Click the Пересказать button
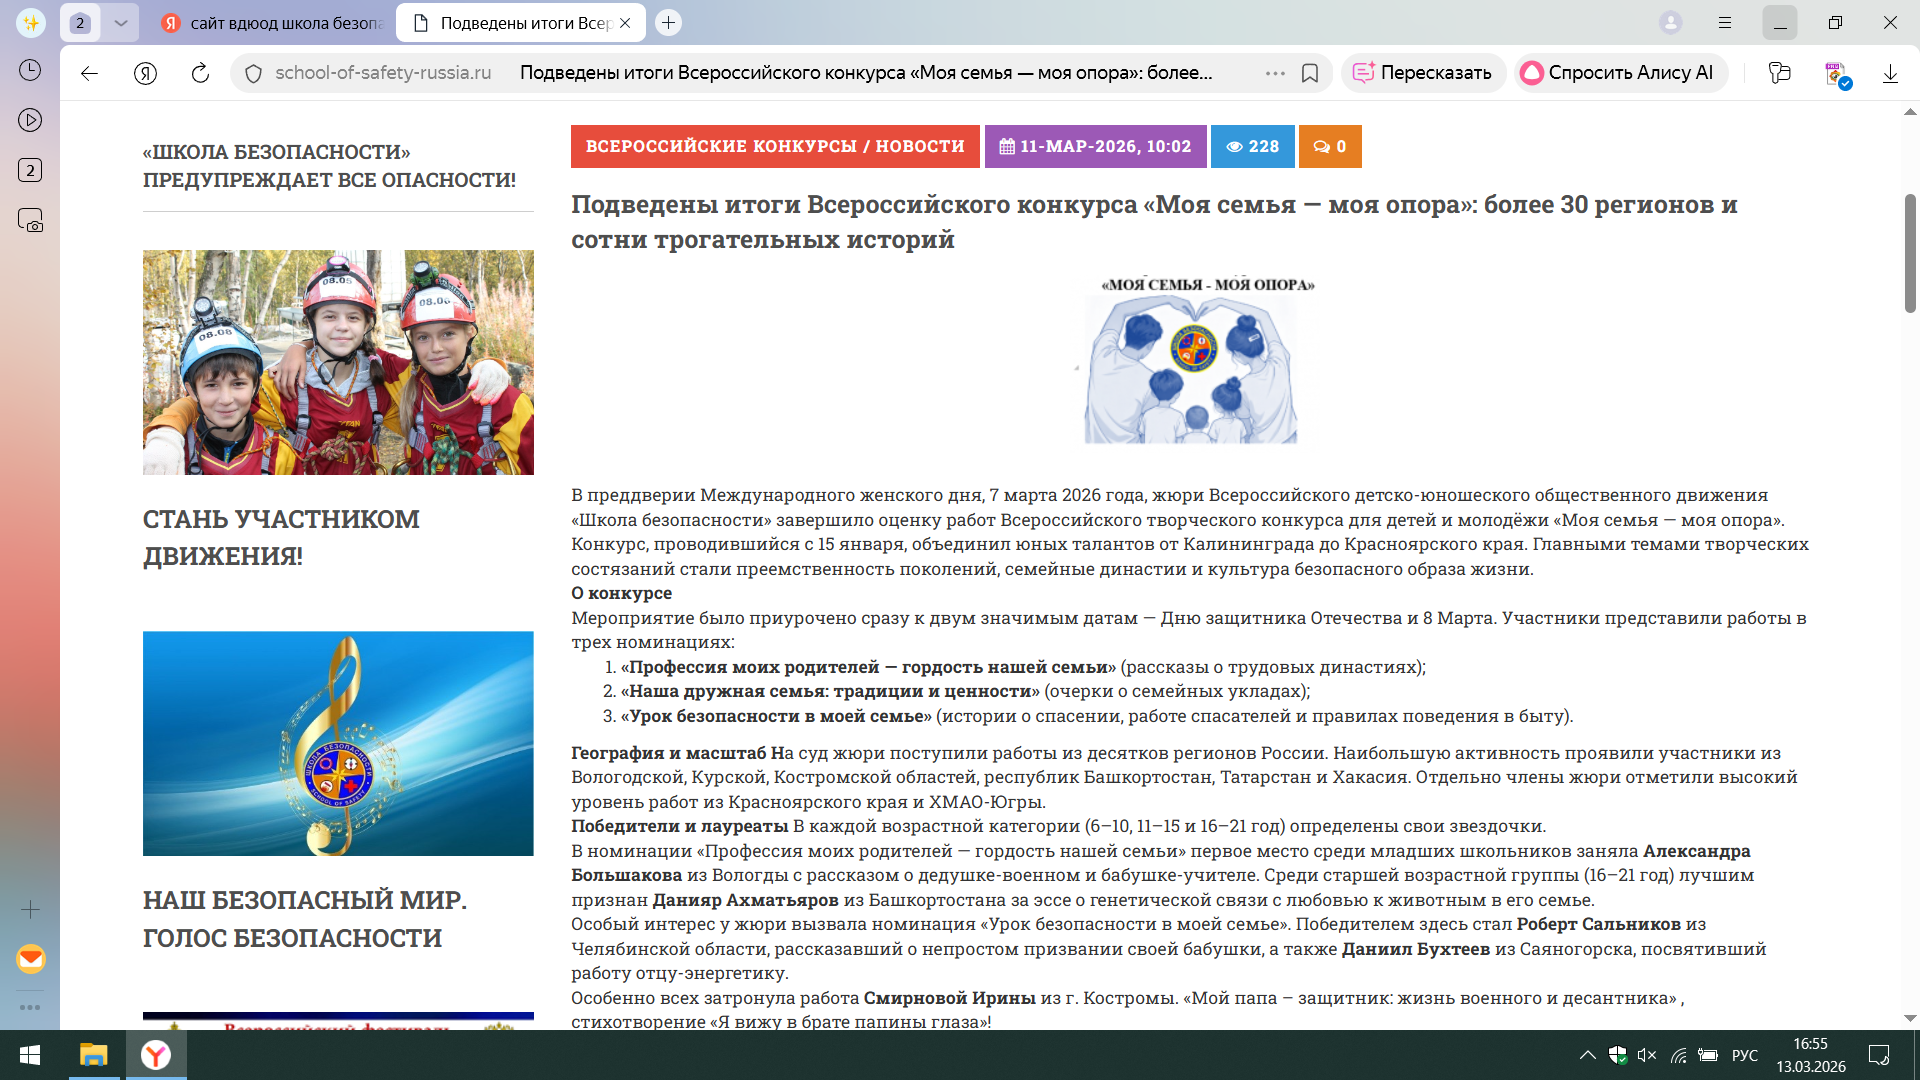Viewport: 1920px width, 1080px height. point(1423,73)
